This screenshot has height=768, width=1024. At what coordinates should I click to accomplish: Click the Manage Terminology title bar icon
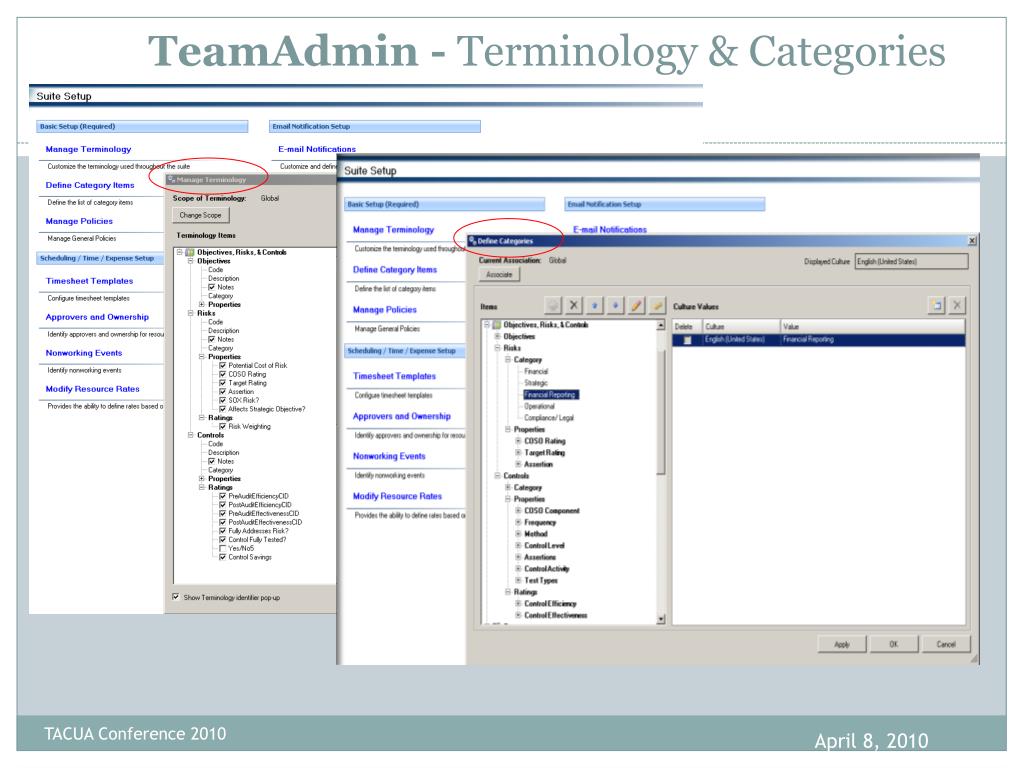pos(172,180)
